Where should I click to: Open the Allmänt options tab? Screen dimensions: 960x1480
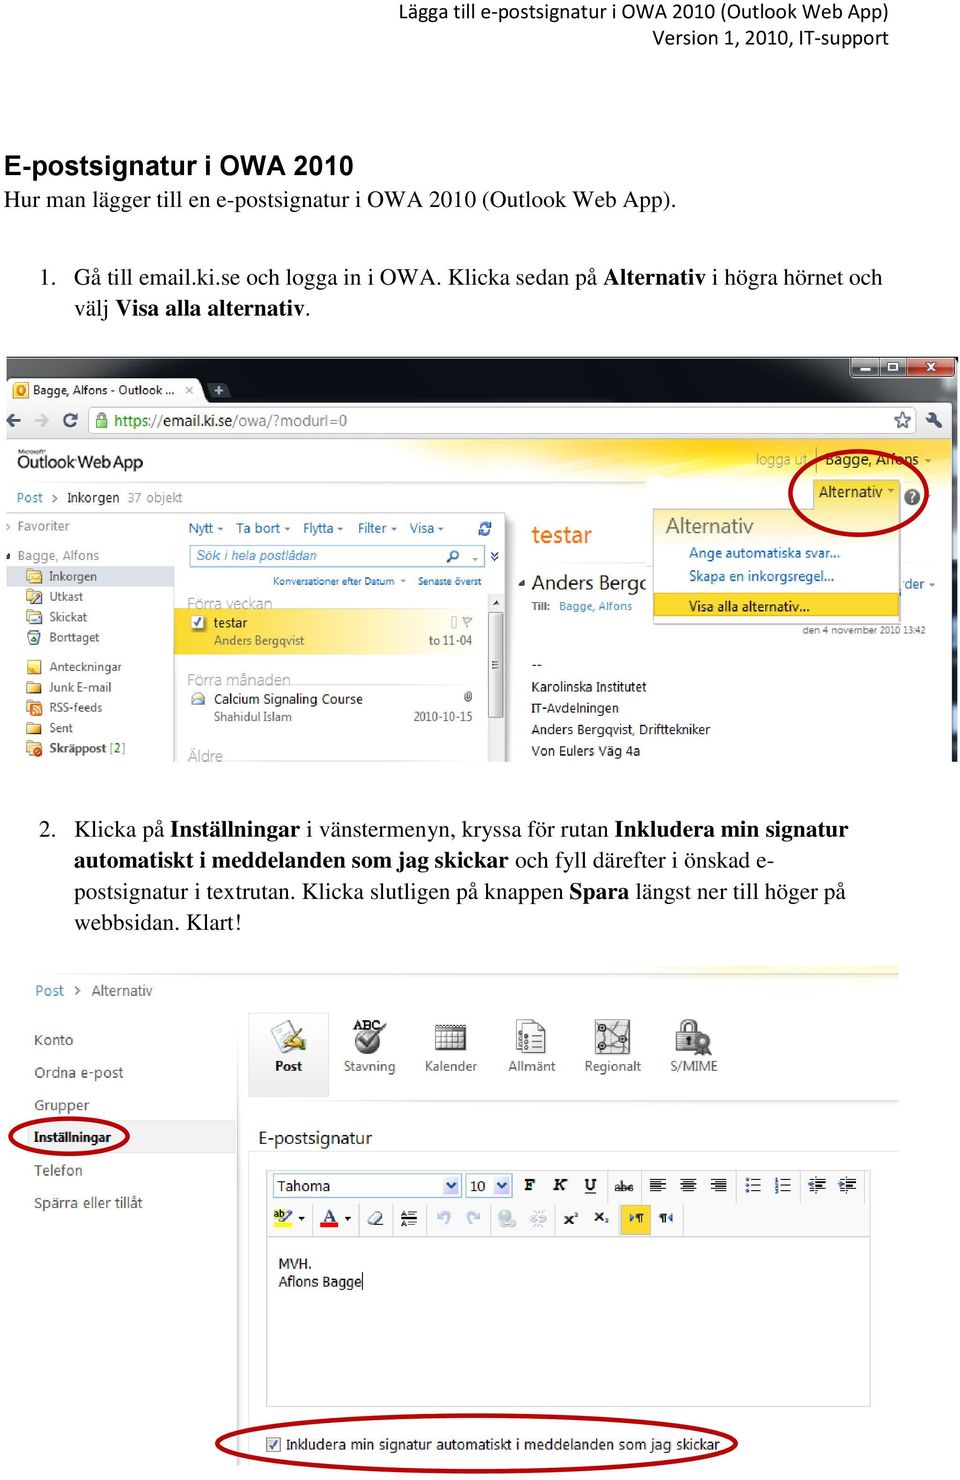[x=531, y=1046]
